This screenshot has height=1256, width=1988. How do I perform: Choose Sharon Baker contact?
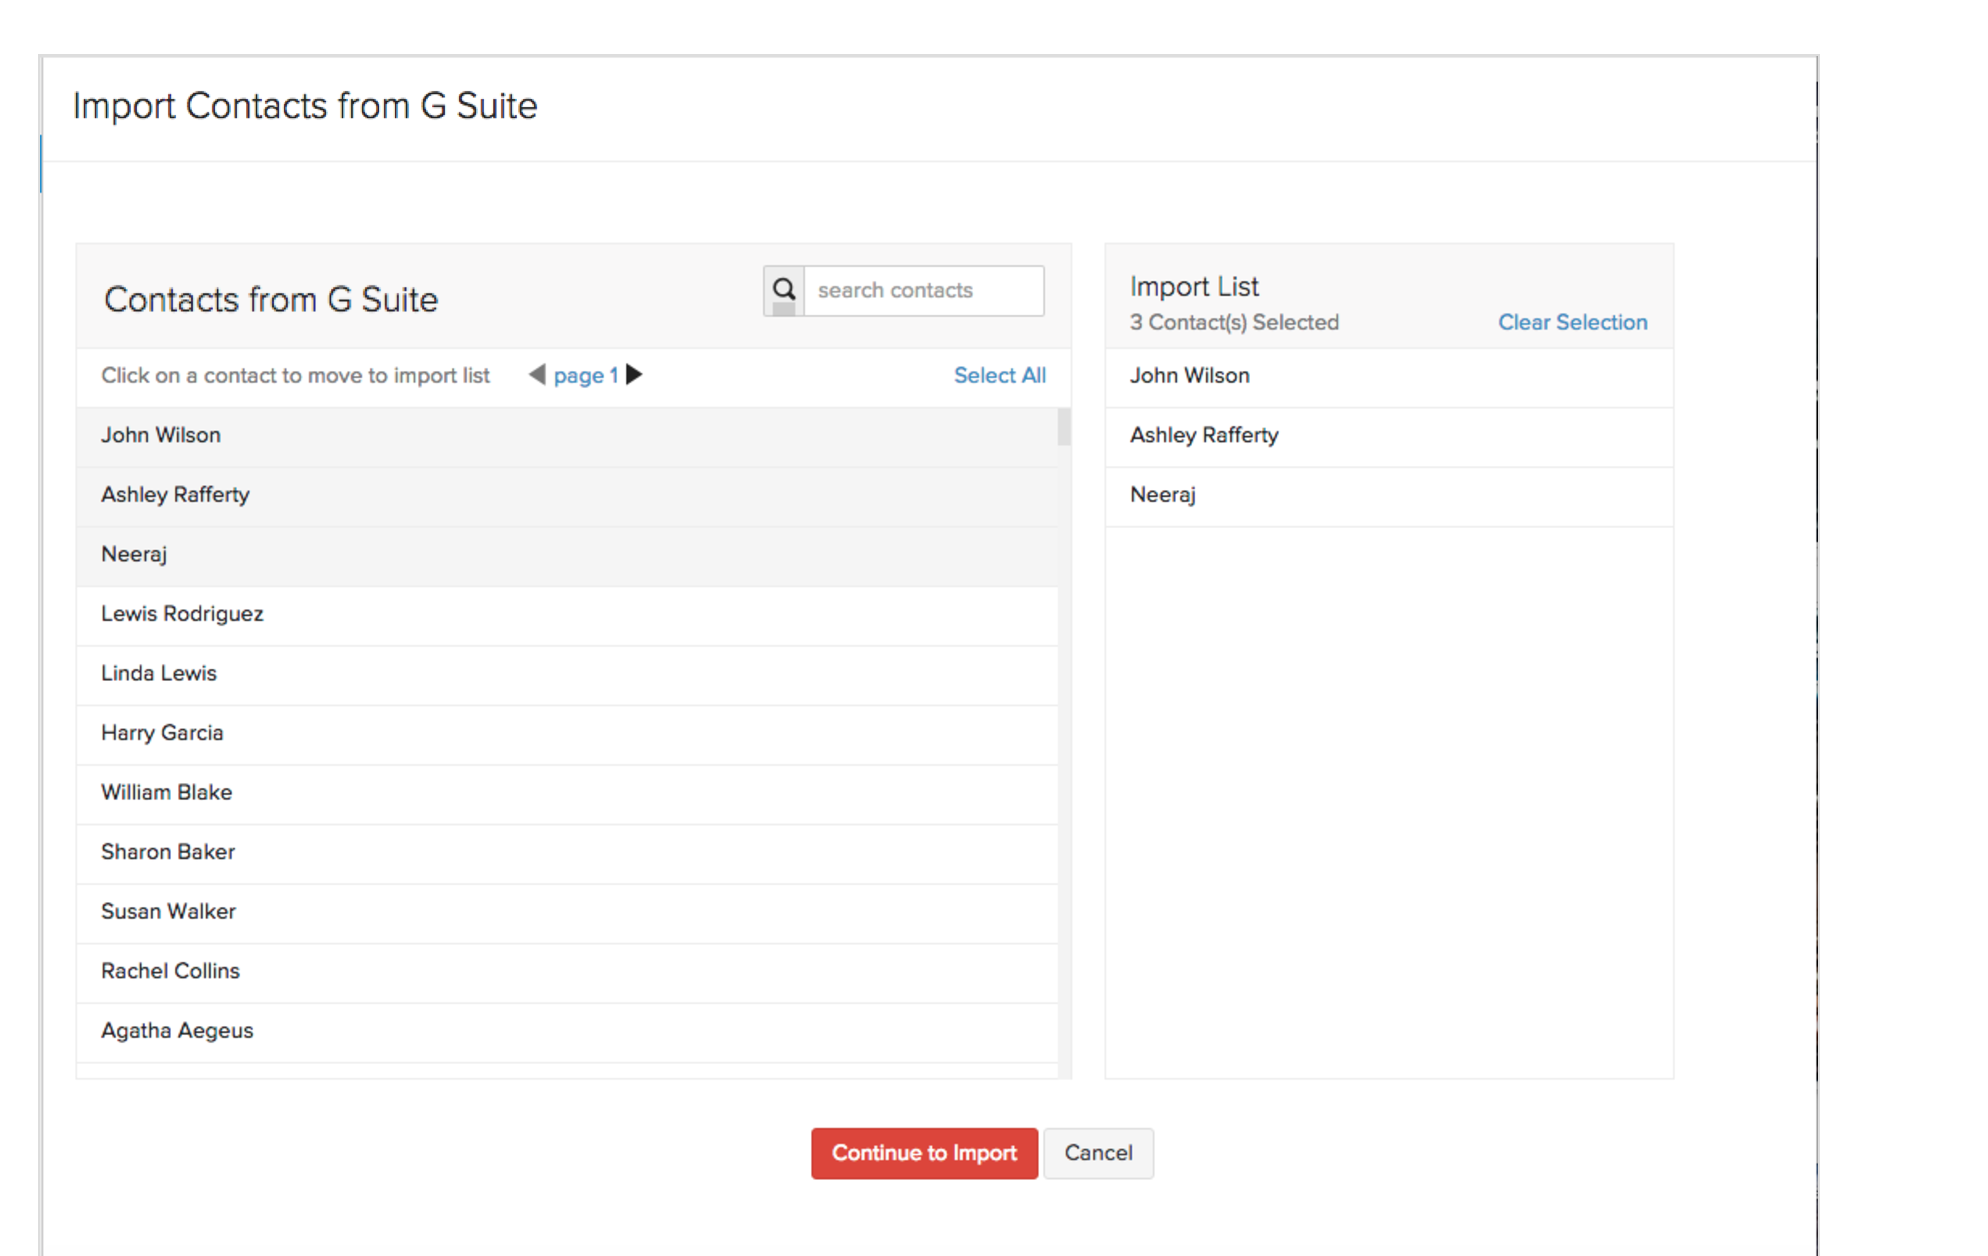click(x=168, y=852)
